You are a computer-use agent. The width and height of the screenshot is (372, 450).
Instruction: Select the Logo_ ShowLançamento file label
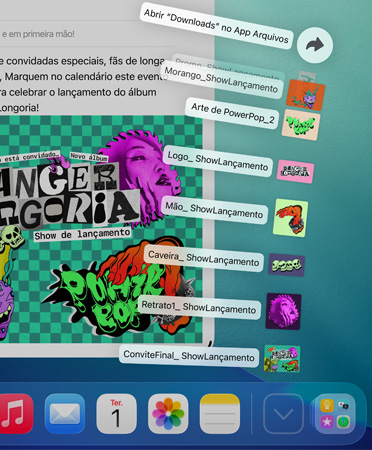point(218,161)
